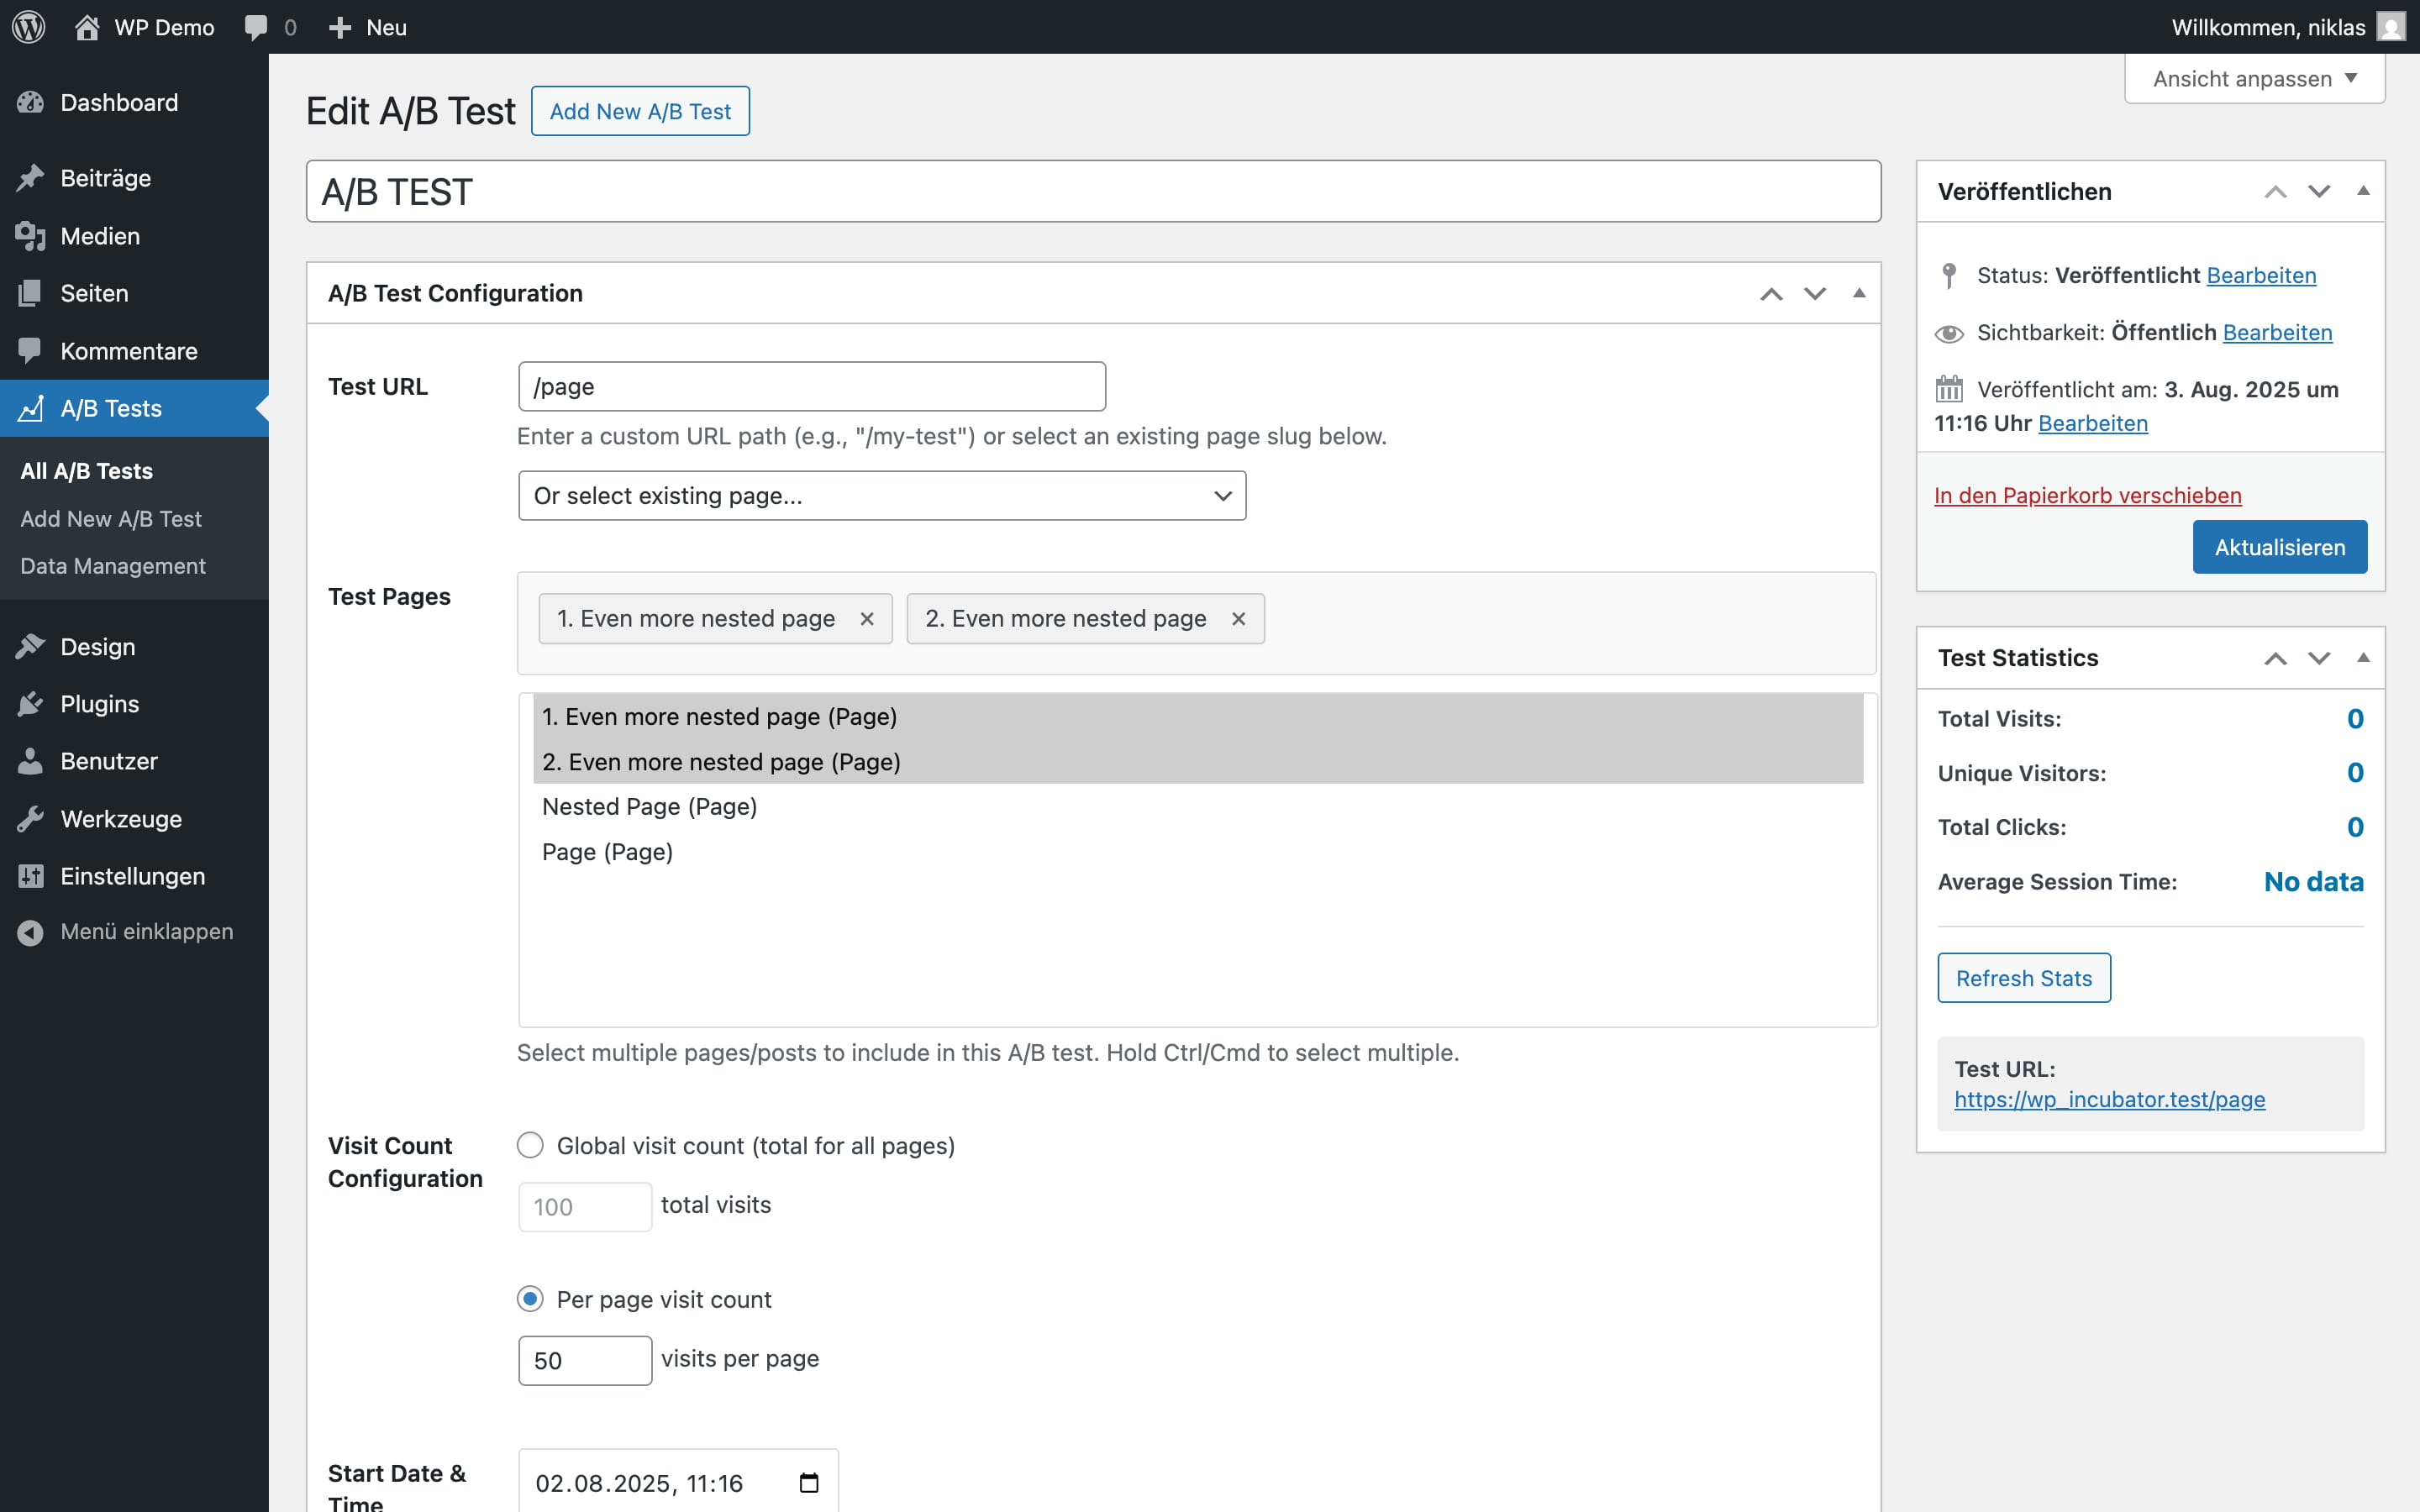Select Per page visit count radio button
This screenshot has height=1512, width=2420.
coord(530,1299)
